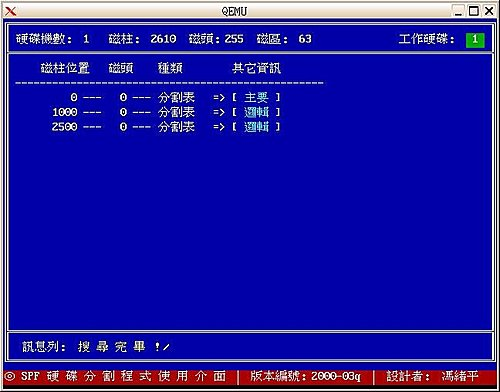The width and height of the screenshot is (500, 392).
Task: Click the hard disk count value 1
Action: tap(86, 39)
